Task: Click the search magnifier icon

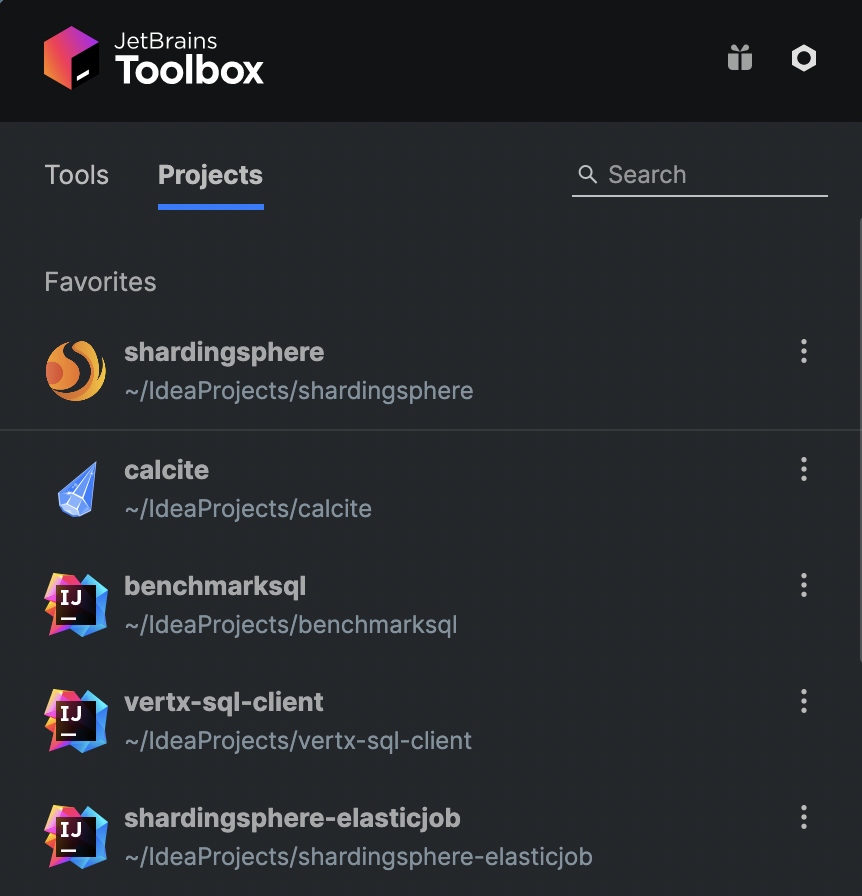Action: (588, 174)
